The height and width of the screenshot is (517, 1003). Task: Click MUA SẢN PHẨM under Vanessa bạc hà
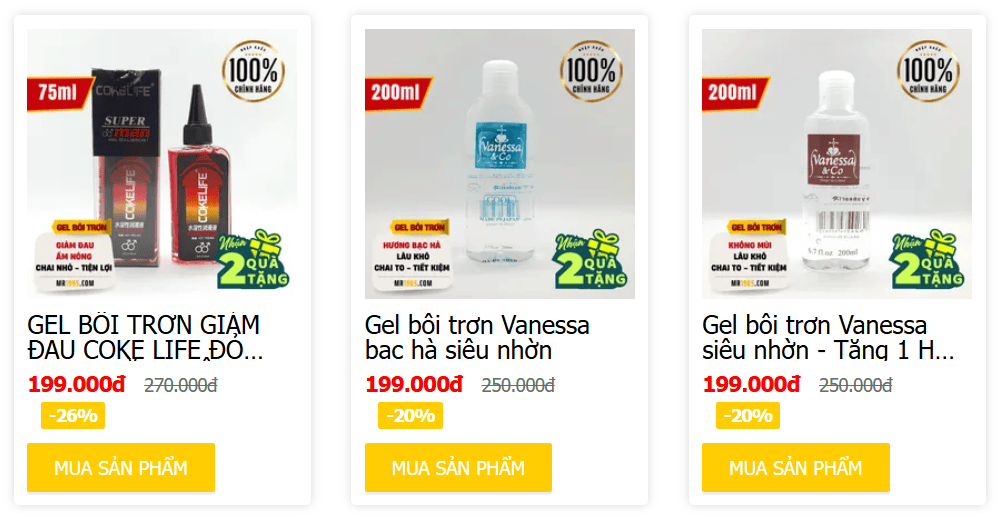pos(458,468)
